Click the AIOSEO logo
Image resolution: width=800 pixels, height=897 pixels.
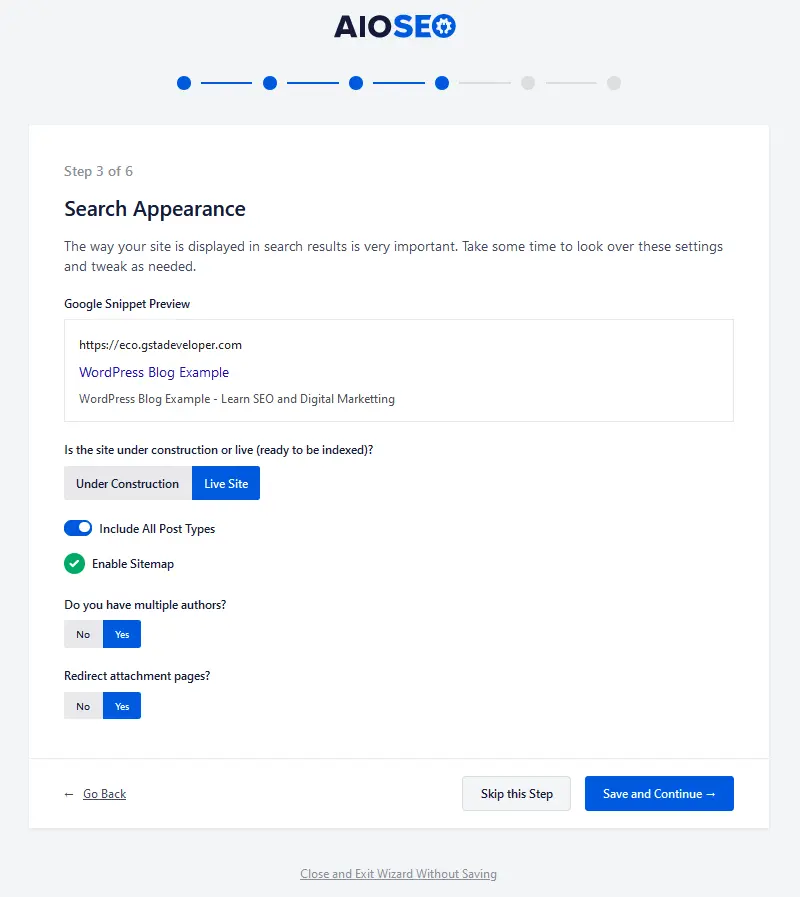pos(395,26)
